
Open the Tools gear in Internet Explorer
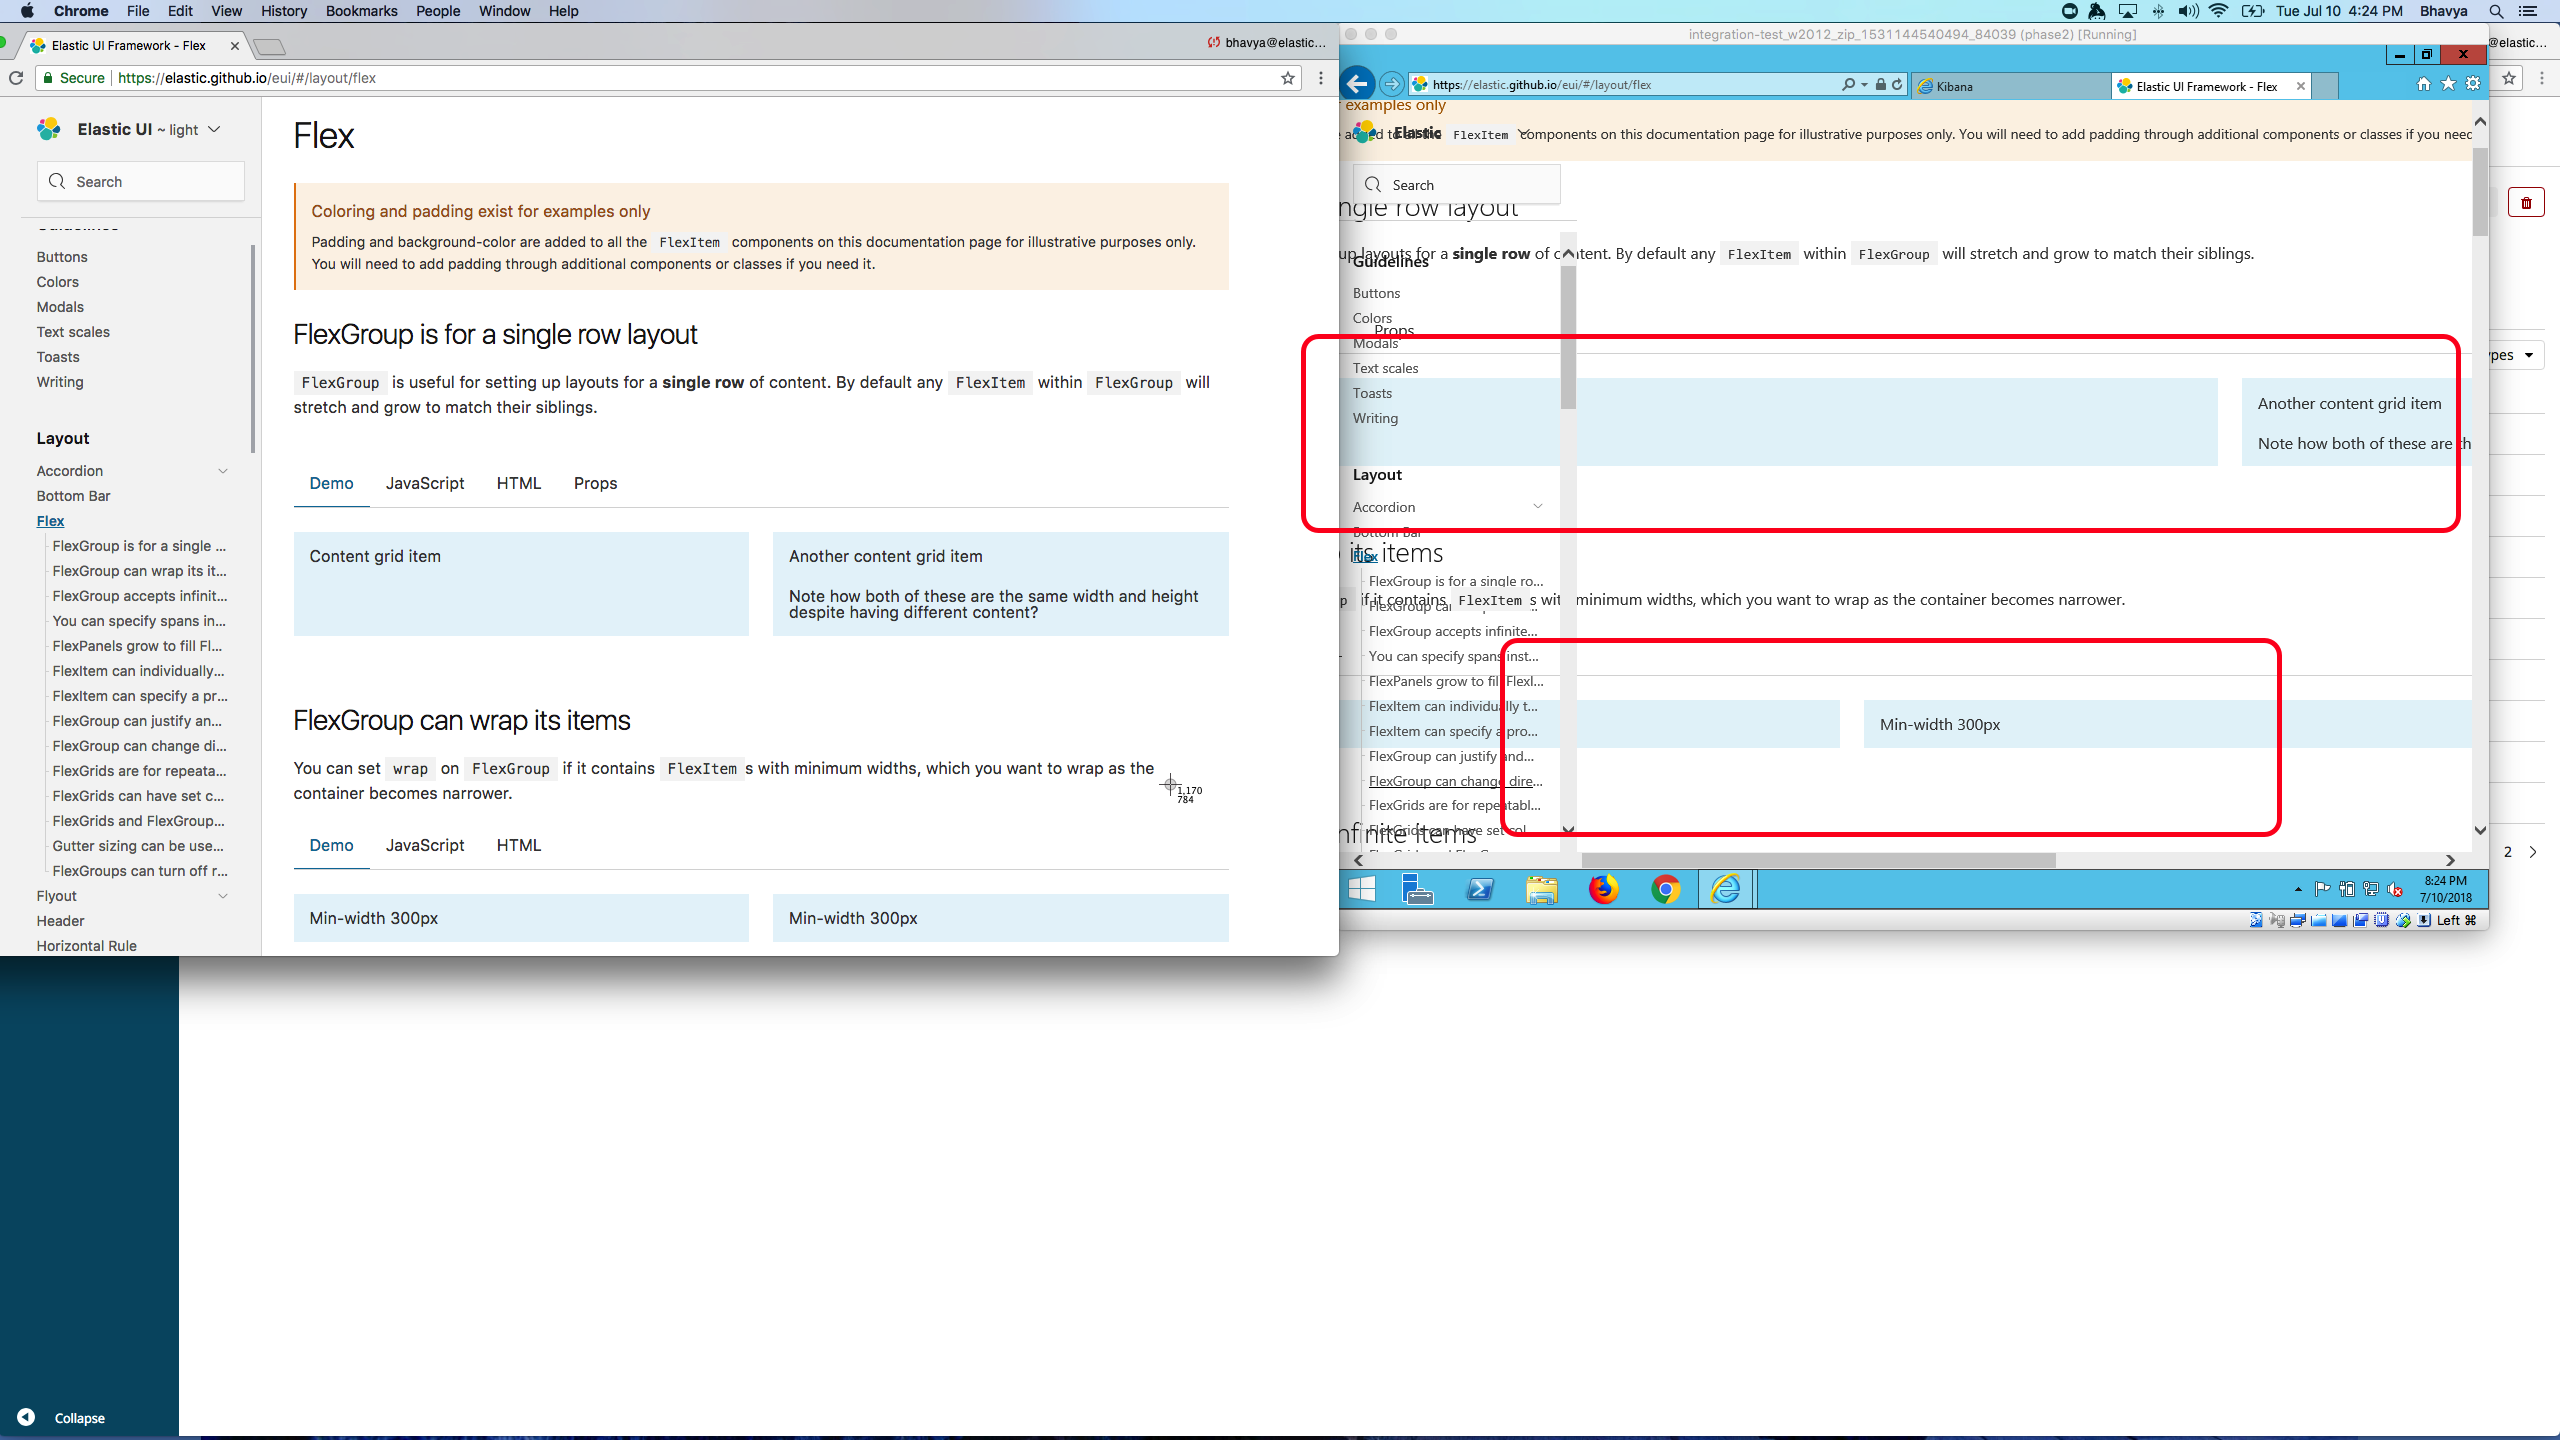pos(2472,84)
